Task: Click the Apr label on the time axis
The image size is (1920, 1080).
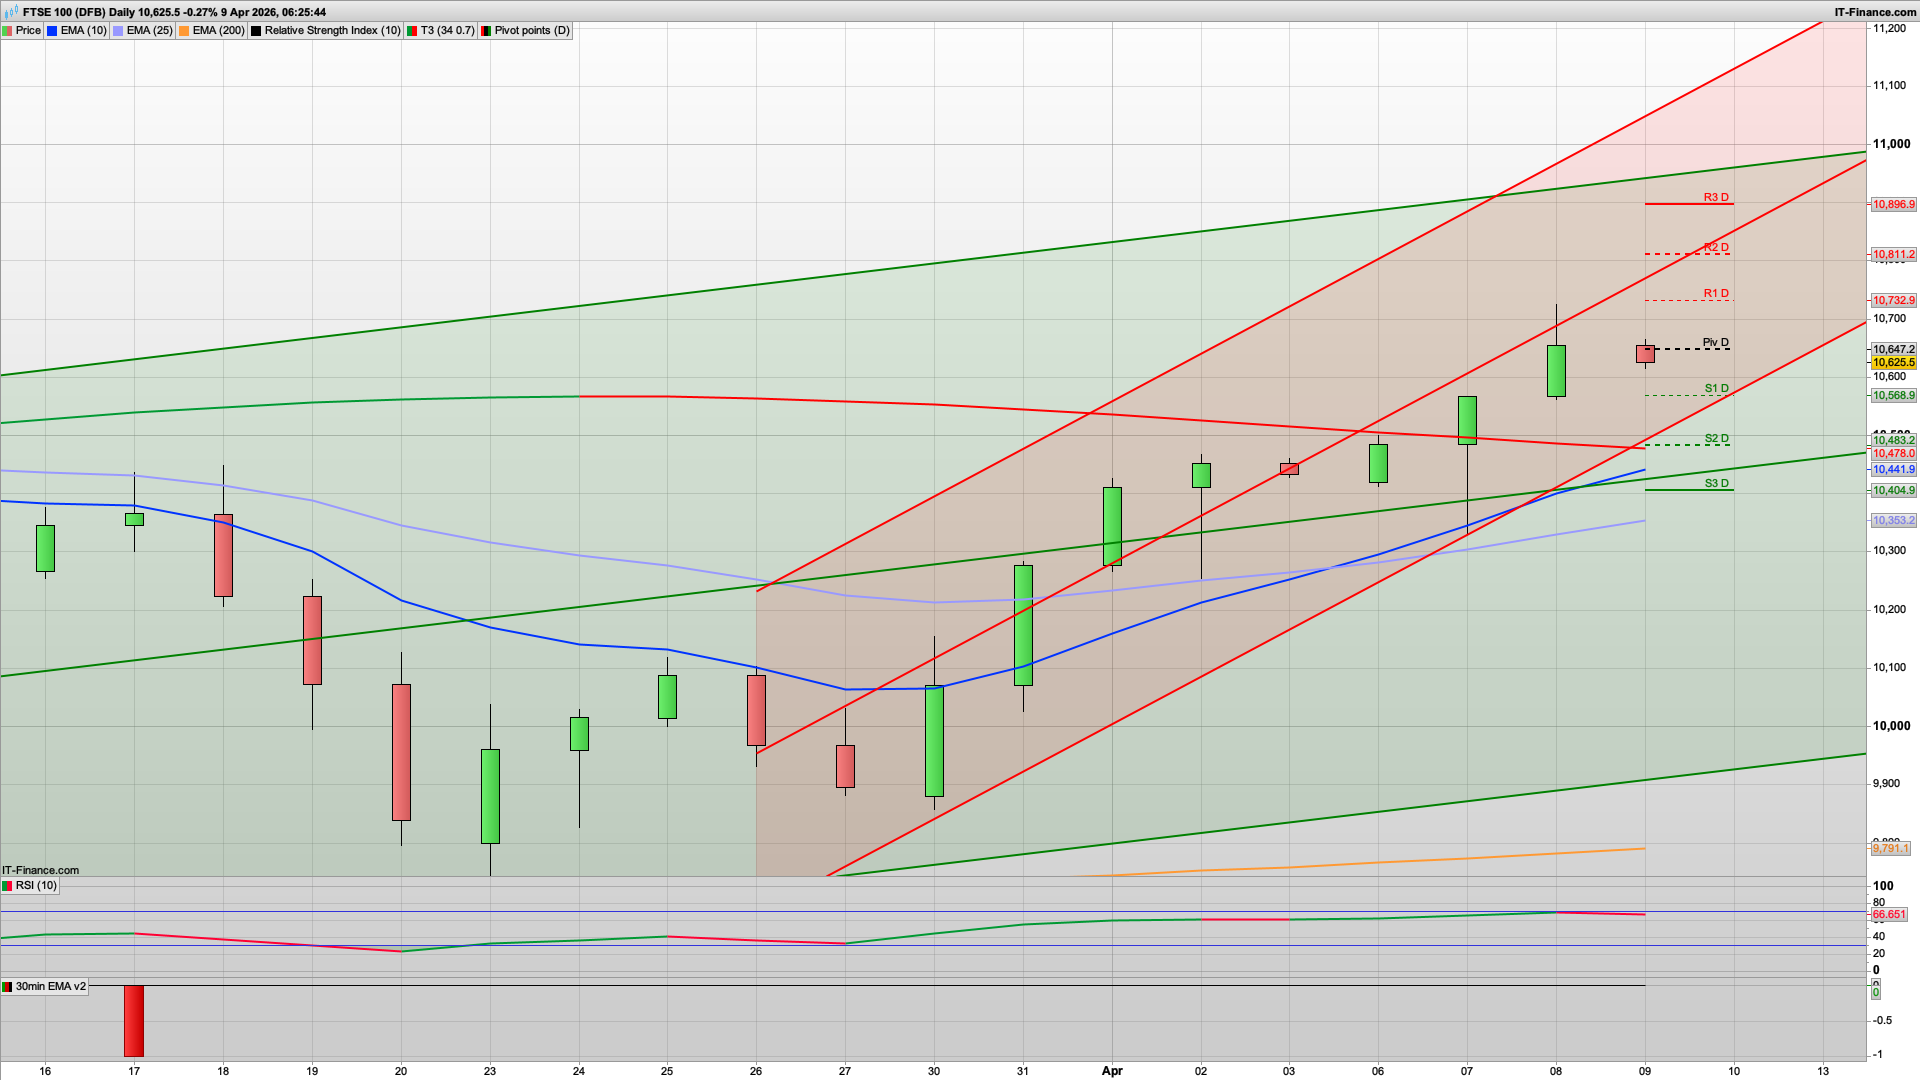Action: (1112, 1070)
